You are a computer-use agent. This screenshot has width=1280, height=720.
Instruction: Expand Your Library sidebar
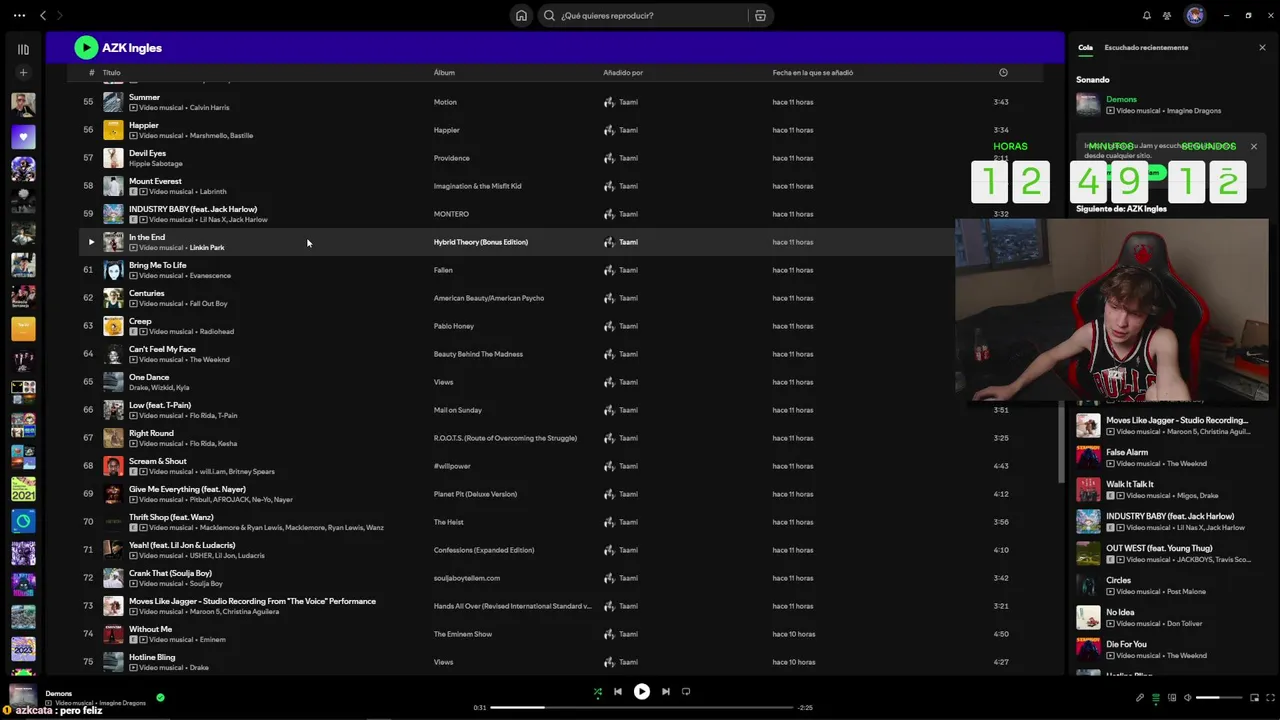click(x=23, y=49)
